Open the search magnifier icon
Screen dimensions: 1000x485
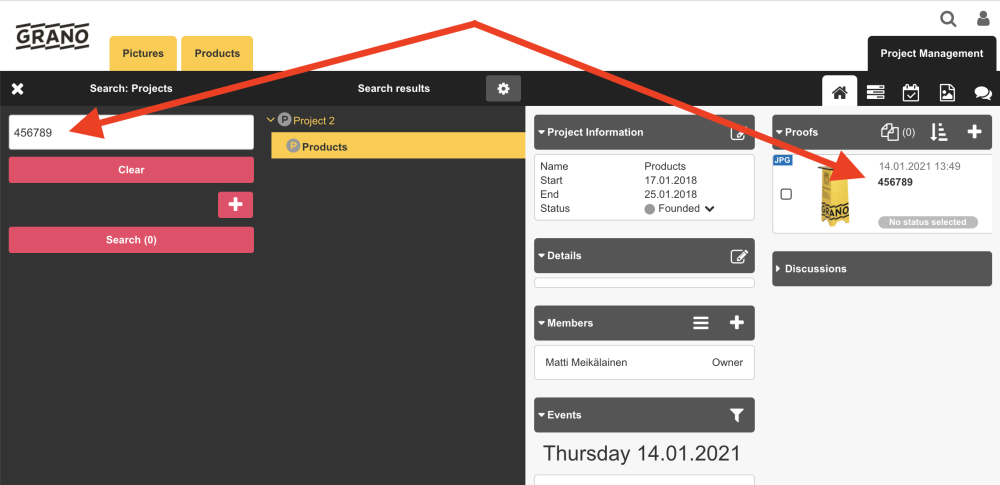948,18
